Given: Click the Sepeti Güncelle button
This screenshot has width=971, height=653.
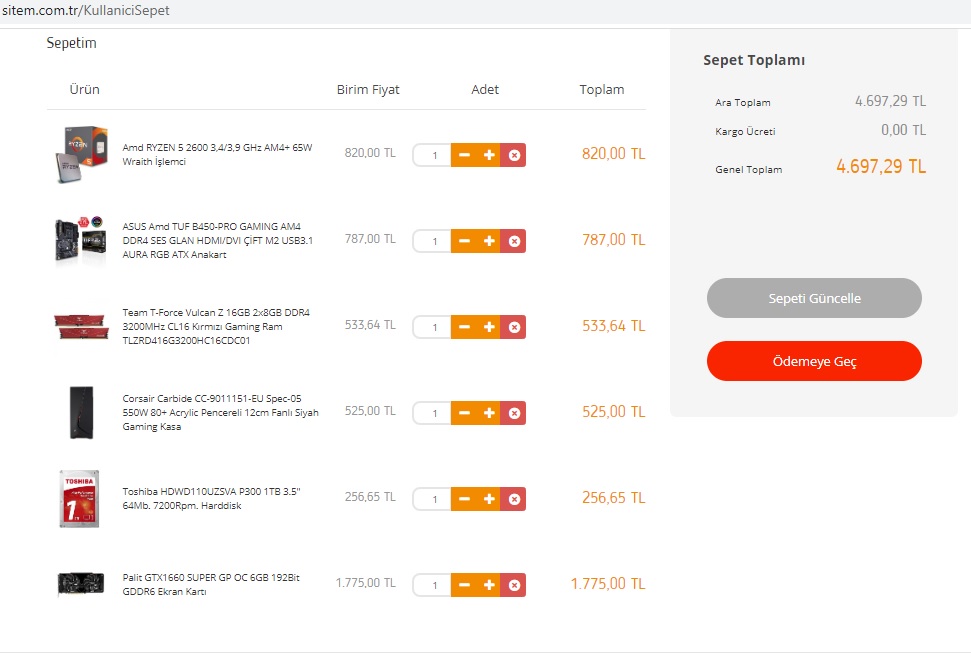Looking at the screenshot, I should point(814,298).
